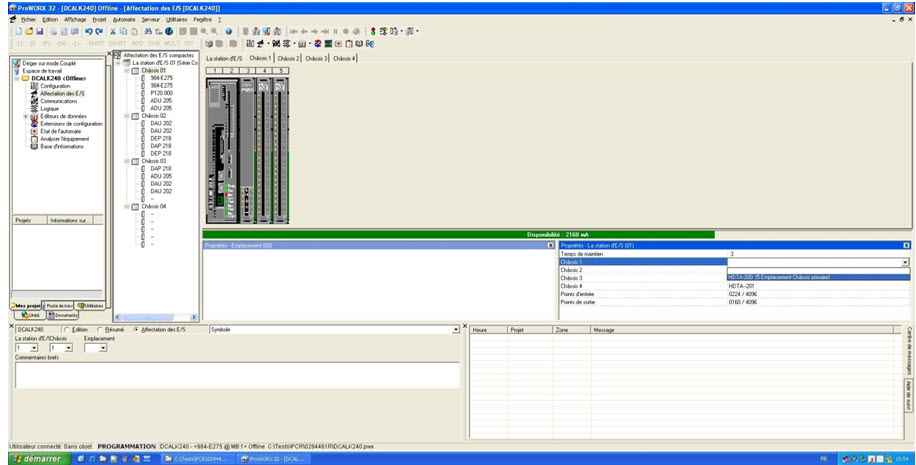Open the Emplacement dropdown

(103, 348)
